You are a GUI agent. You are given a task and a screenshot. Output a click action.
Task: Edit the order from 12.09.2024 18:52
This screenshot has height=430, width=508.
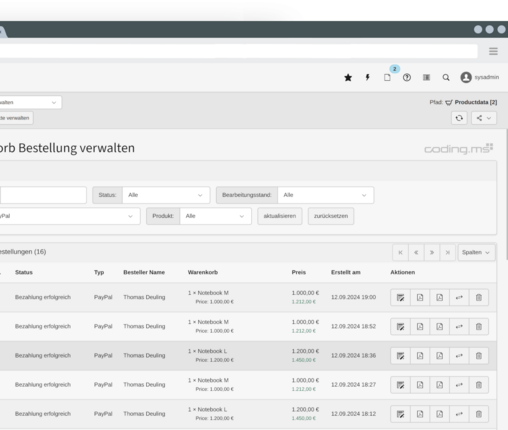coord(400,327)
